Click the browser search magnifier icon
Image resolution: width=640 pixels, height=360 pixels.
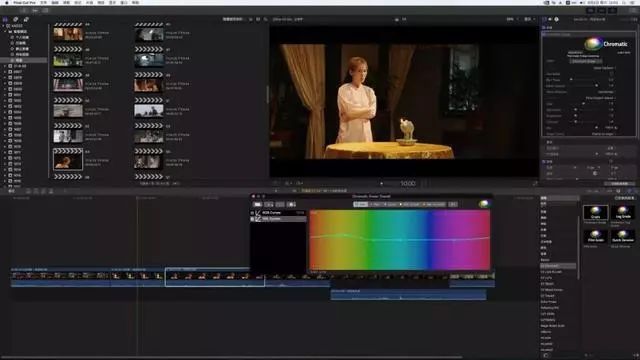point(266,19)
